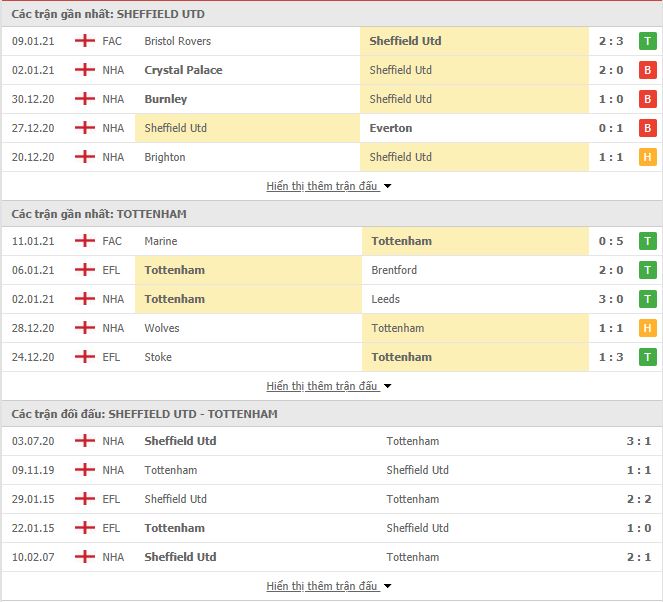Viewport: 663px width, 602px height.
Task: Click the 0 : 5 score of Marine vs Tottenham
Action: [x=611, y=241]
